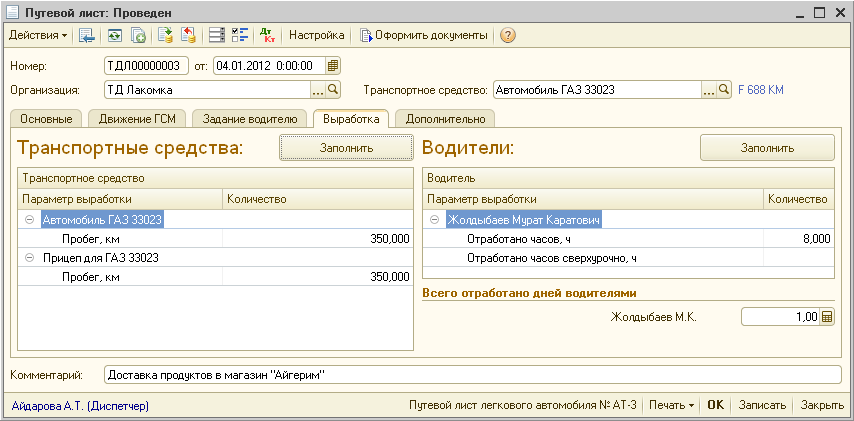Click ellipsis select button in Организация field
Viewport: 854px width, 421px height.
click(318, 90)
